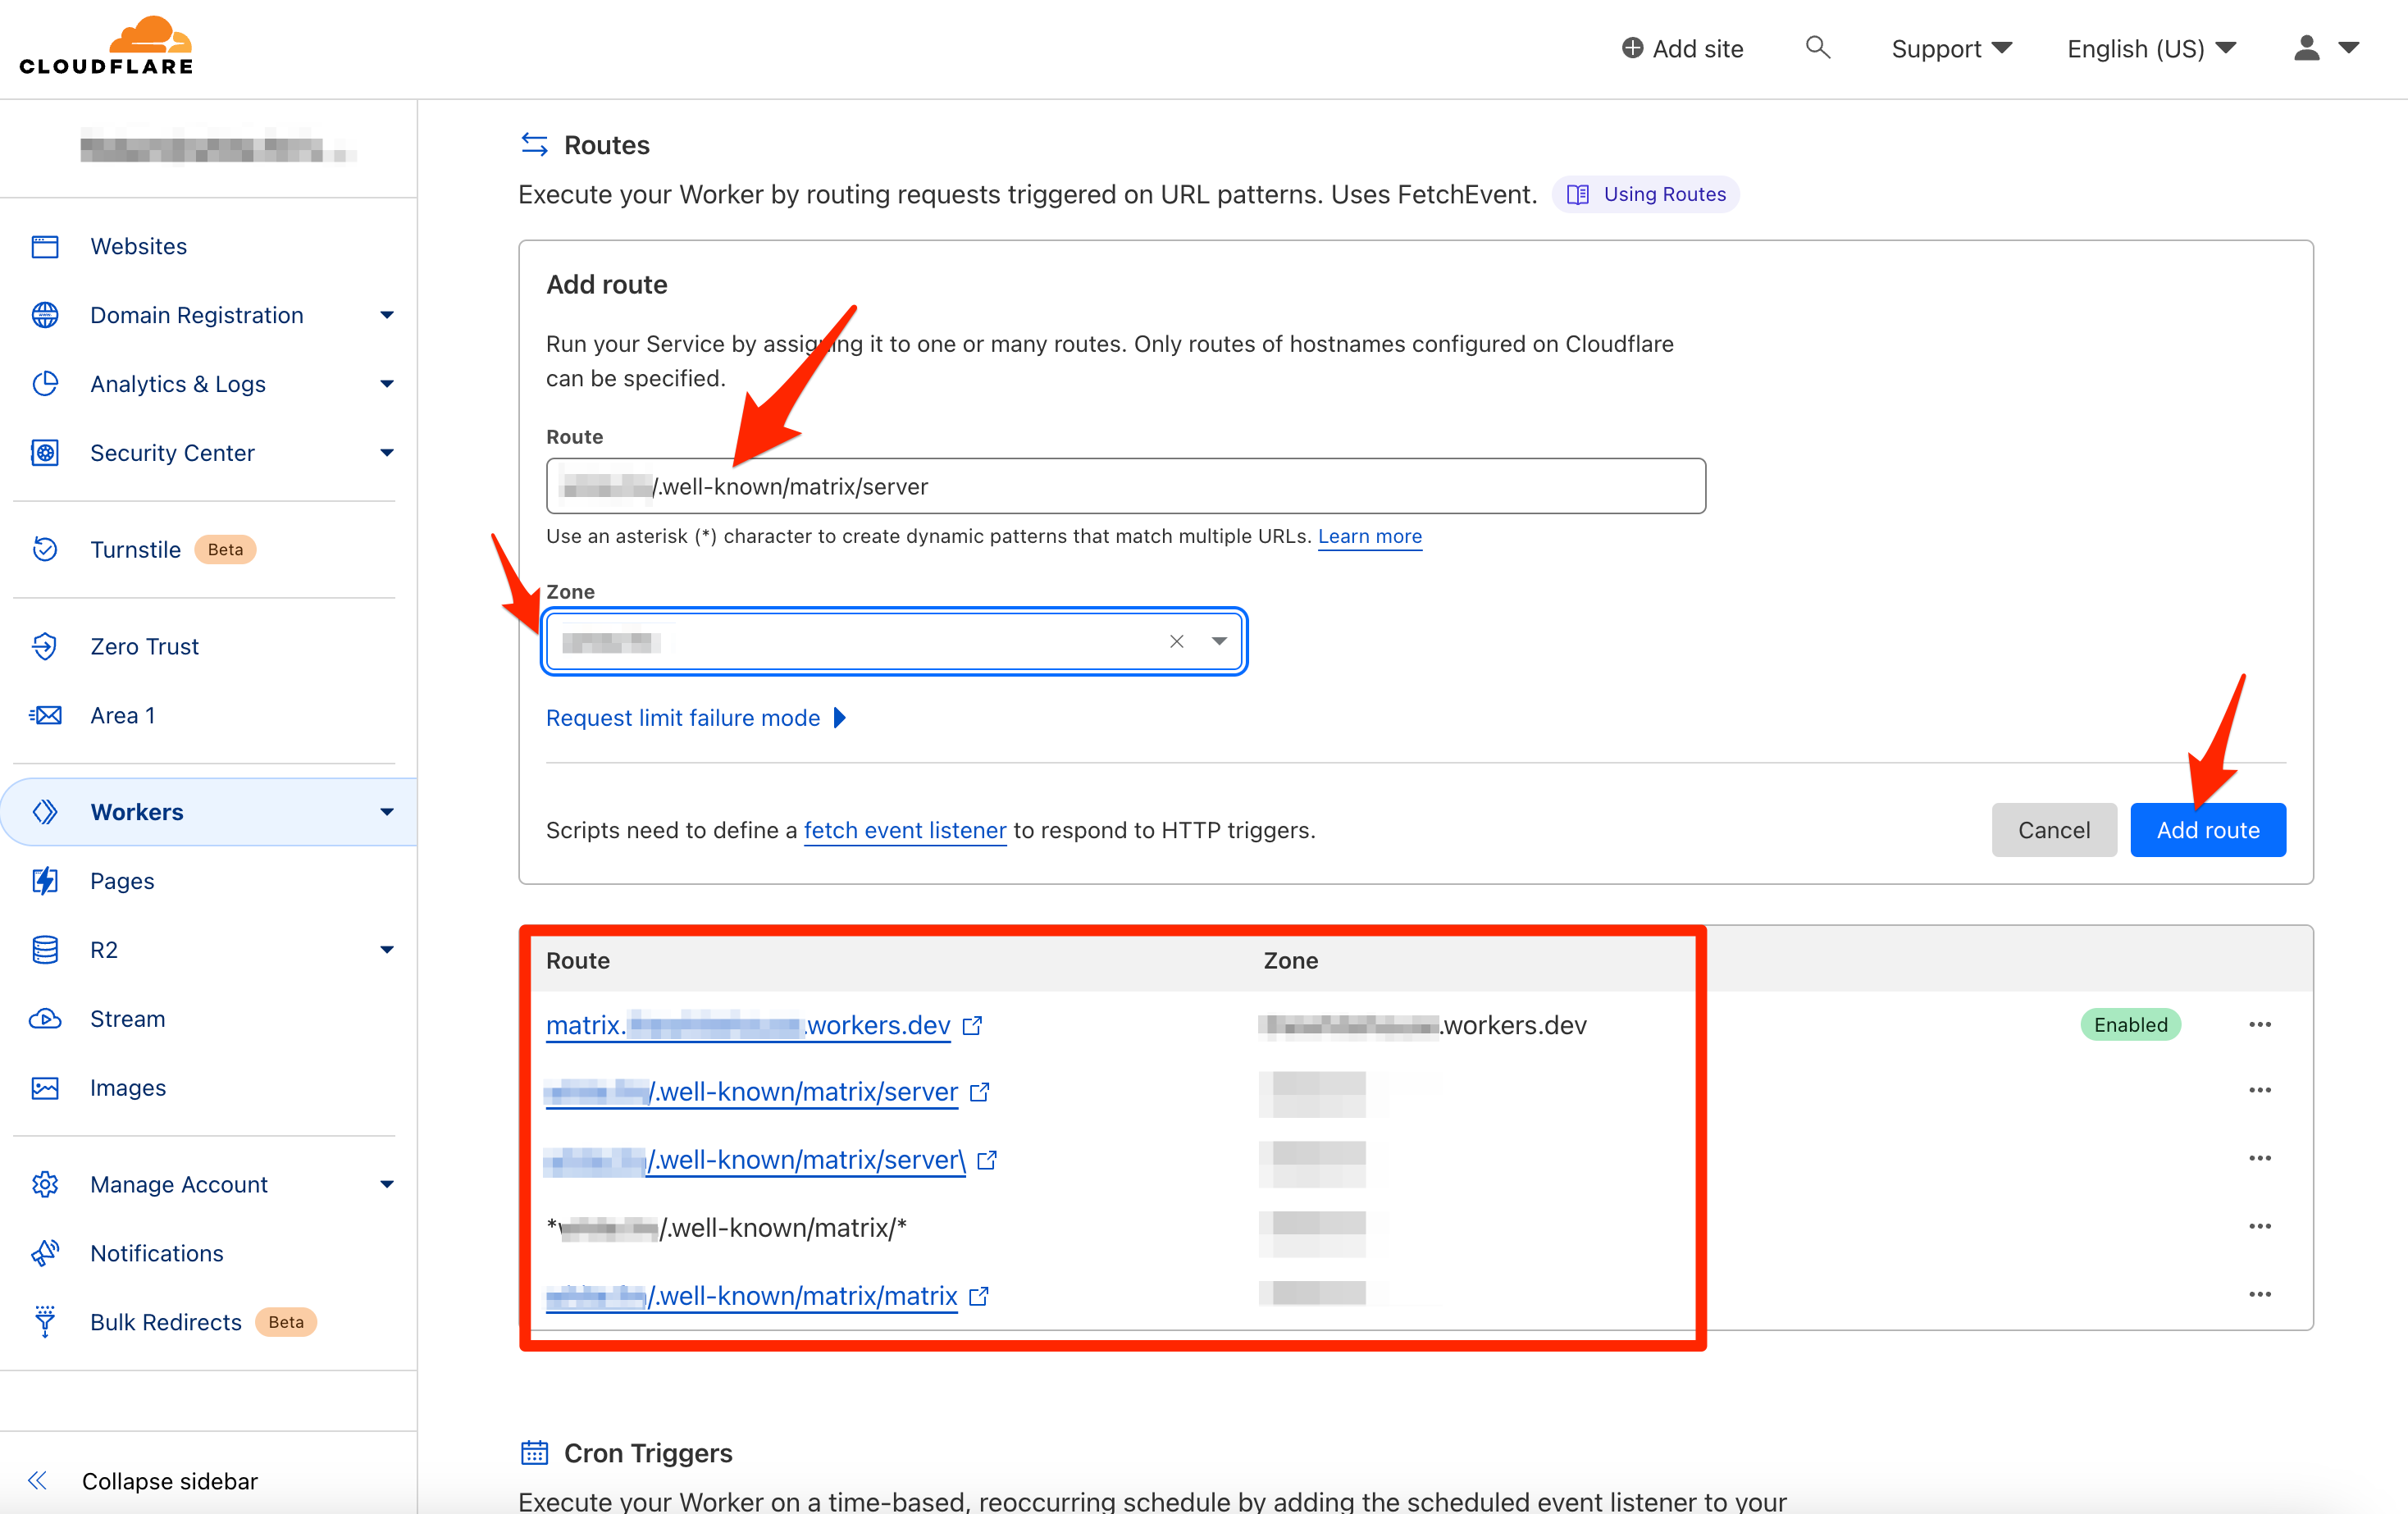Click the Zero Trust sidebar icon

coord(45,646)
